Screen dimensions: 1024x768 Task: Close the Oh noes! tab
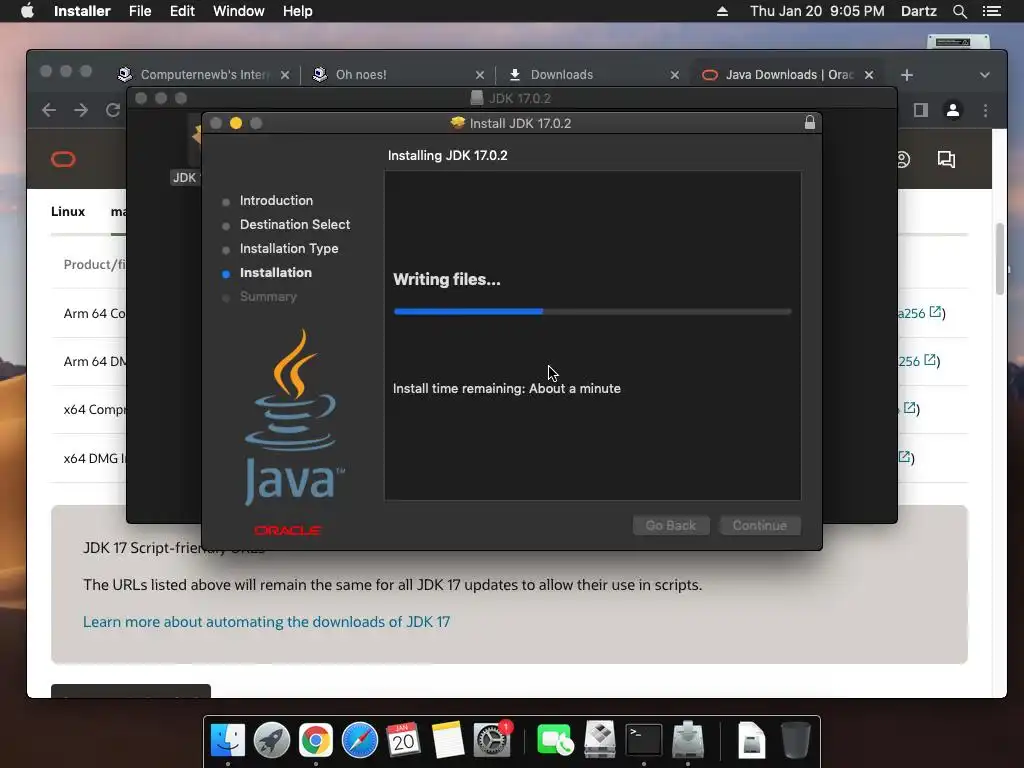480,75
